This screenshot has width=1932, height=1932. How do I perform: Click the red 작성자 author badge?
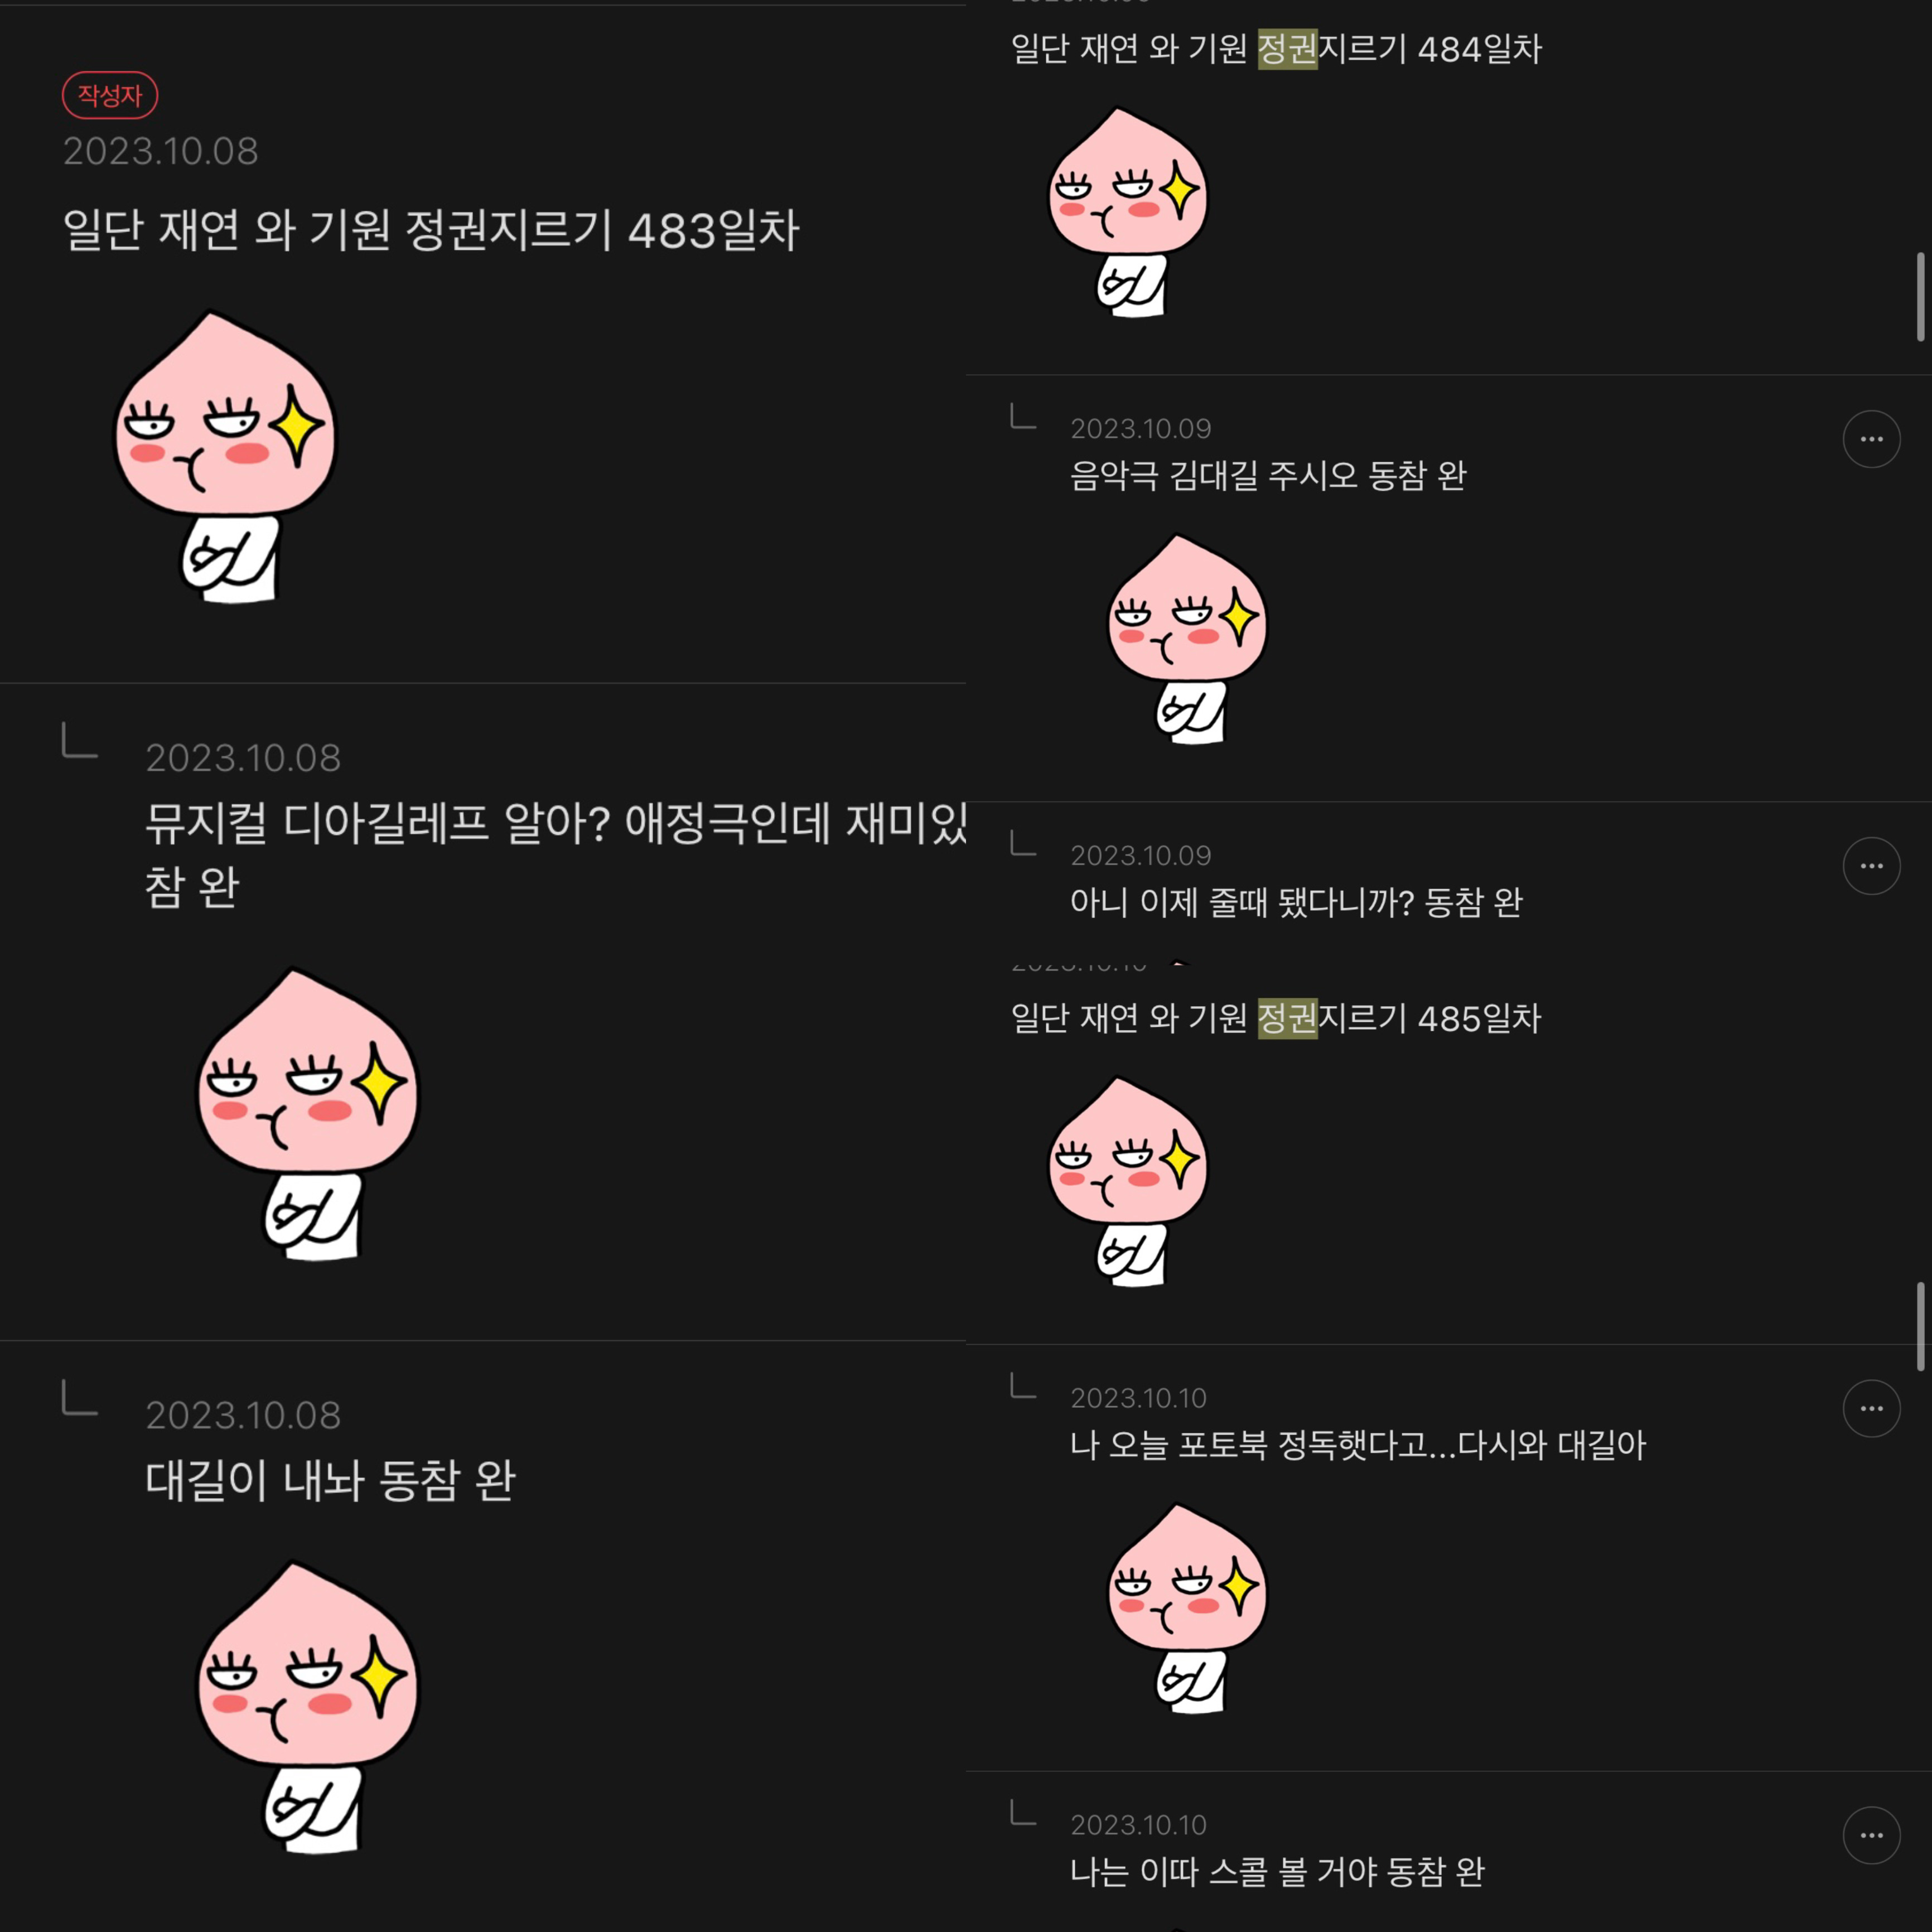point(110,95)
